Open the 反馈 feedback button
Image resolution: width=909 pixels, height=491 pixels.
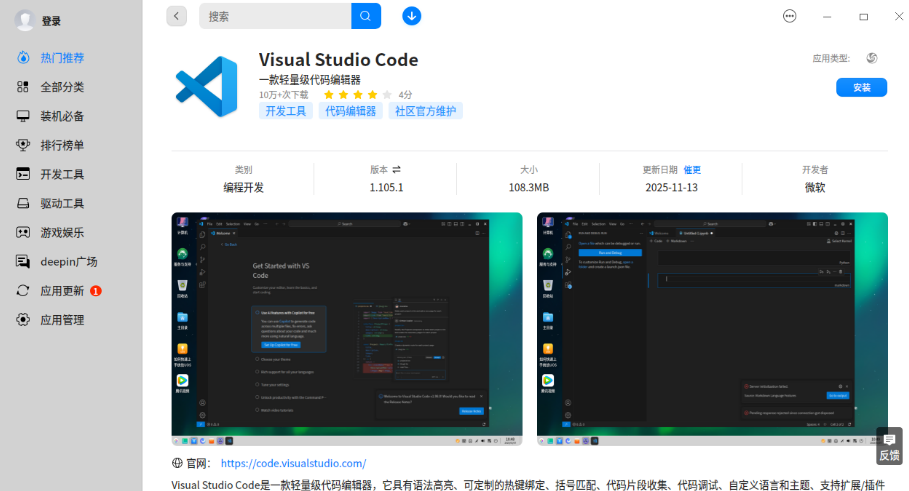889,446
